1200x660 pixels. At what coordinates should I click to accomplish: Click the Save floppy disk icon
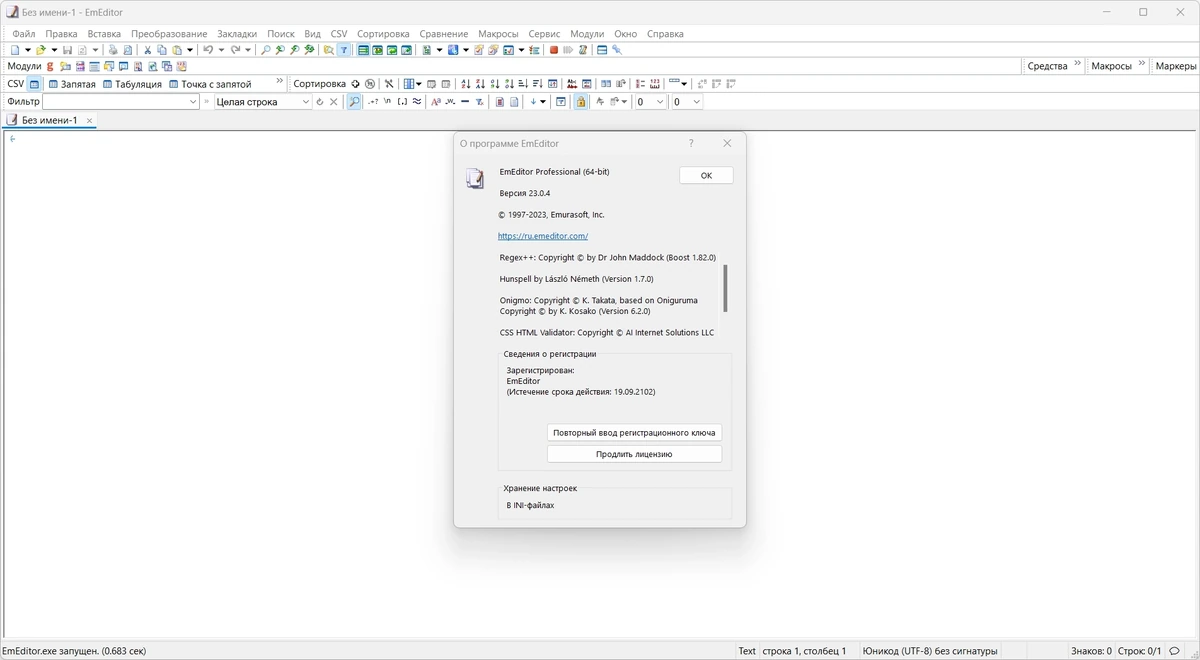click(x=67, y=50)
